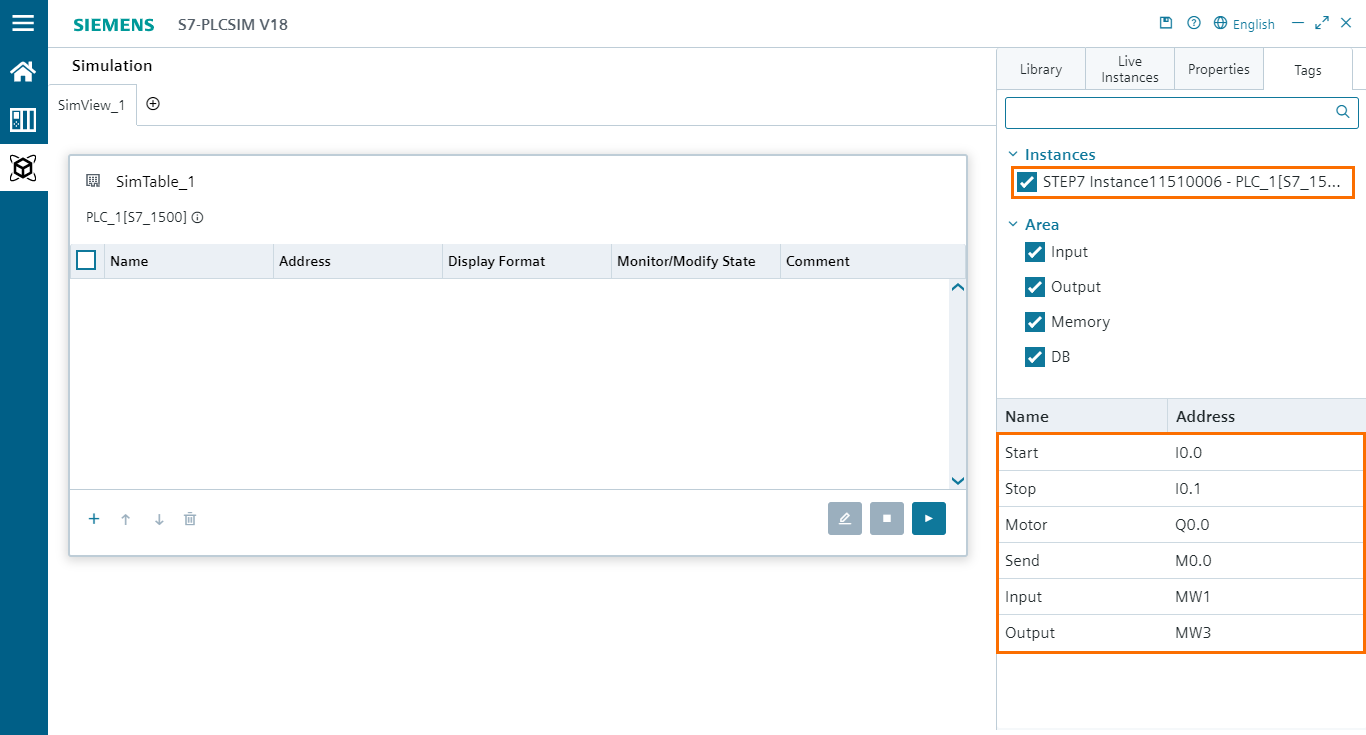Maximize the application window

(1322, 23)
